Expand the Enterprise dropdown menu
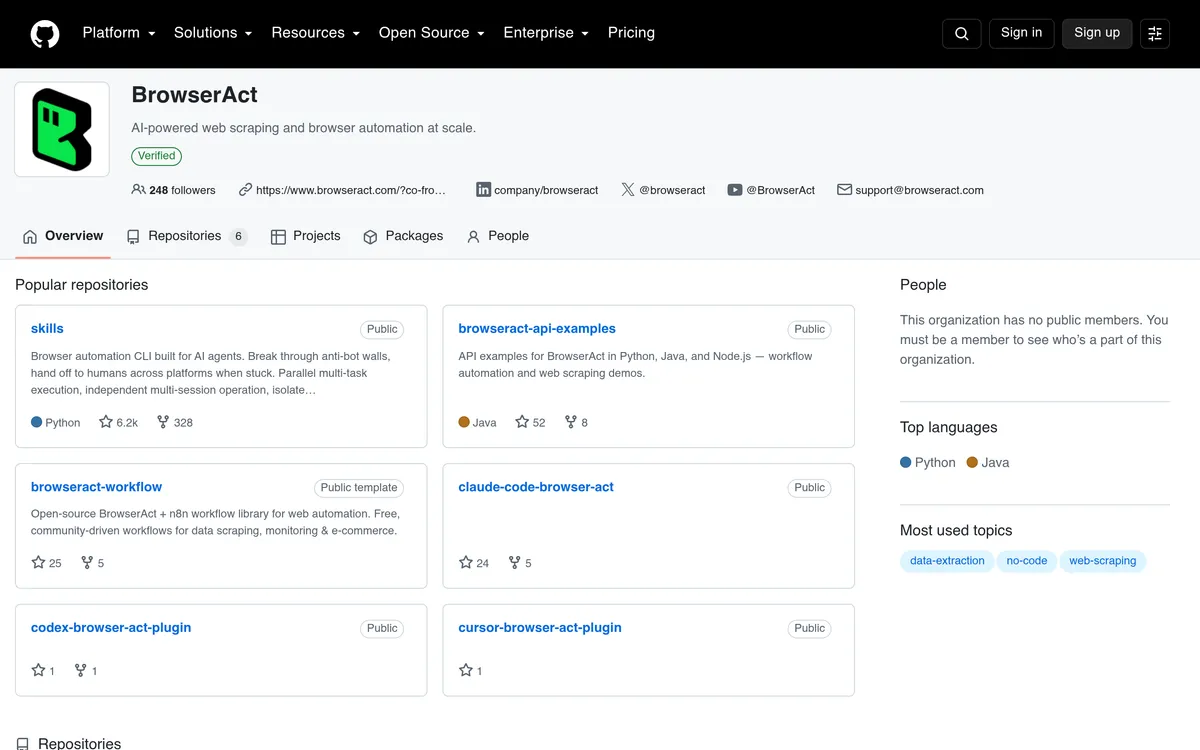1200x750 pixels. tap(546, 33)
